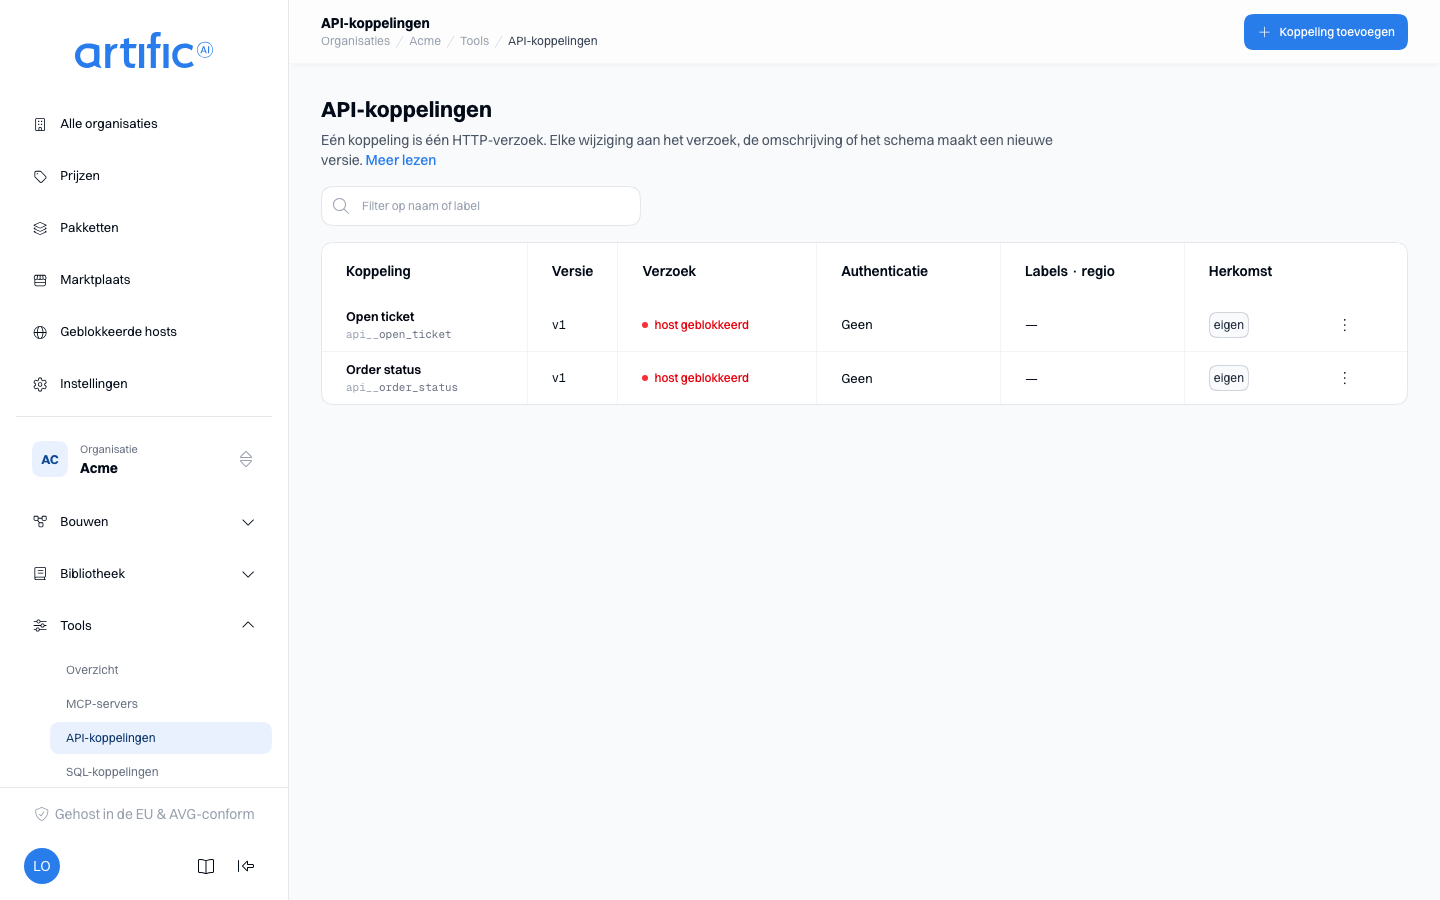Open row menu for Open ticket

1345,325
